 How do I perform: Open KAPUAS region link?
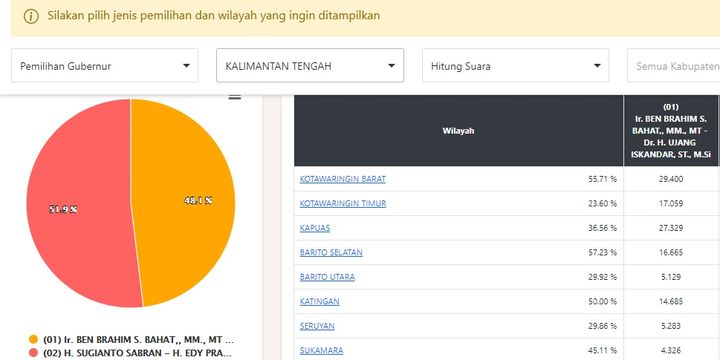315,228
